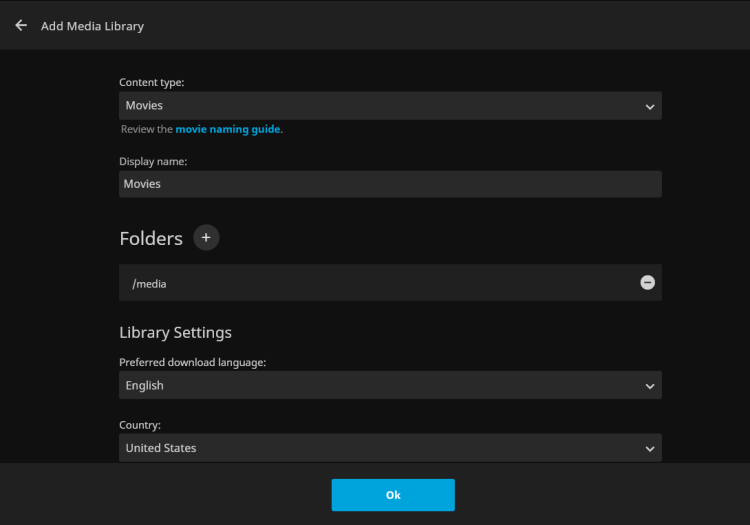Click into the Display name field

click(390, 184)
